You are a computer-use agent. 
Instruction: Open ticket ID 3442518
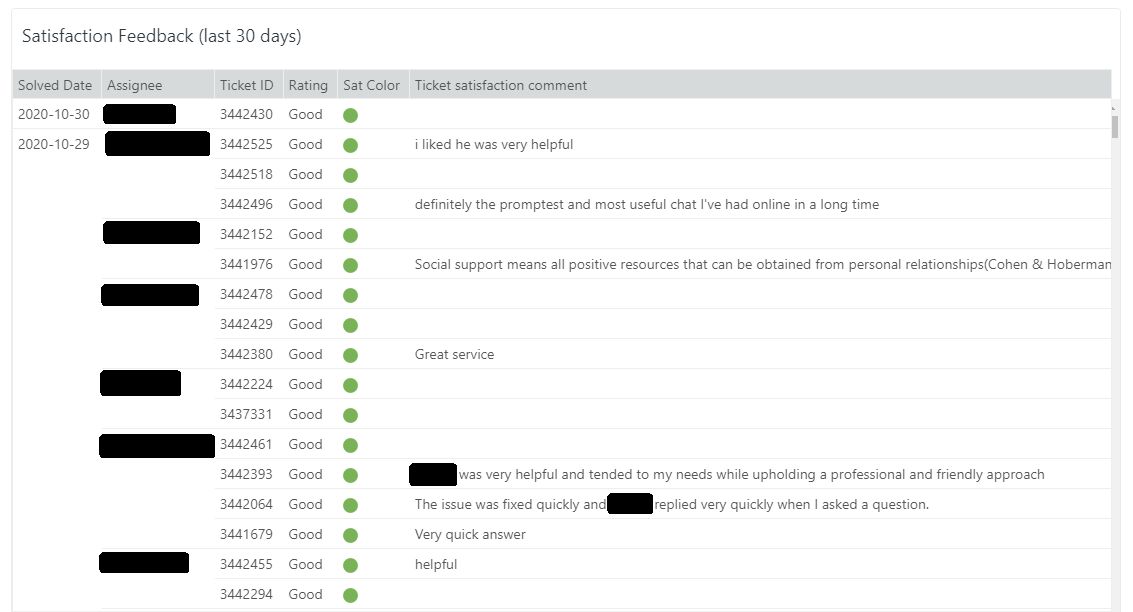(x=246, y=174)
